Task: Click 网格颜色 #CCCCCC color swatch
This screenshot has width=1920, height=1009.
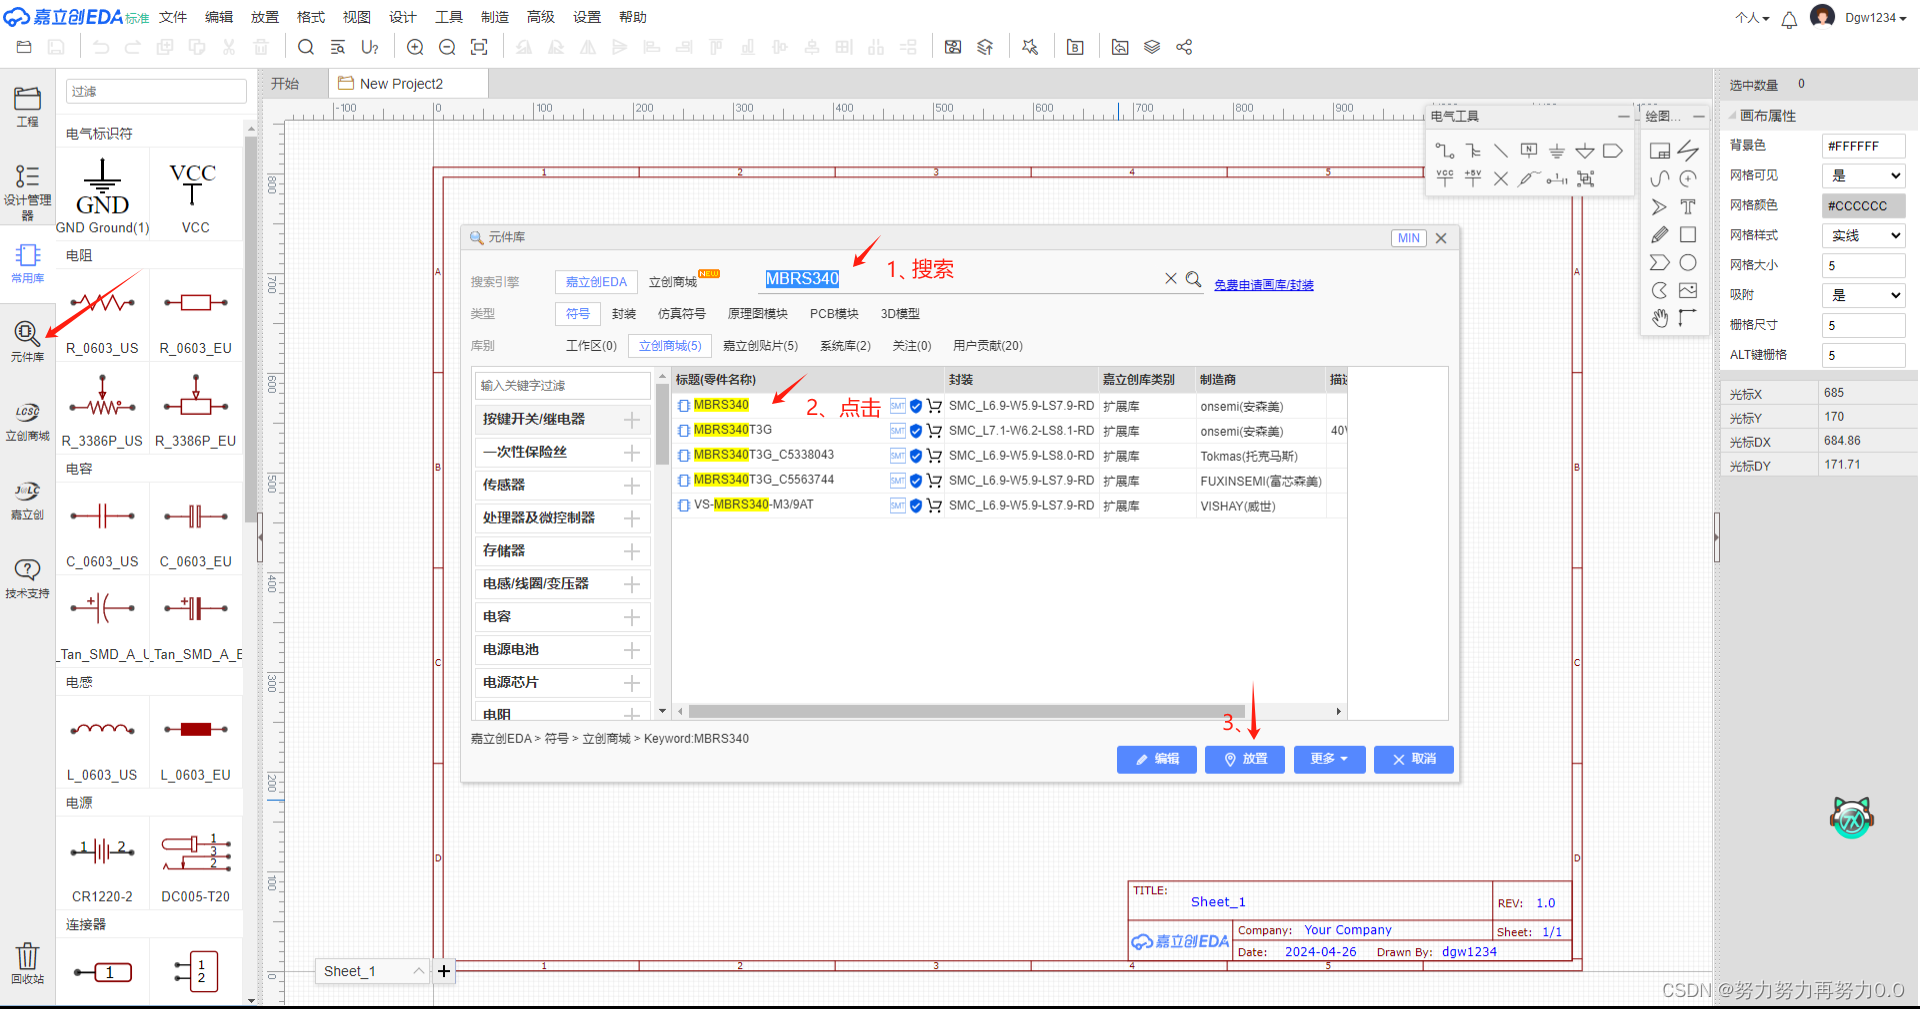Action: [1863, 206]
